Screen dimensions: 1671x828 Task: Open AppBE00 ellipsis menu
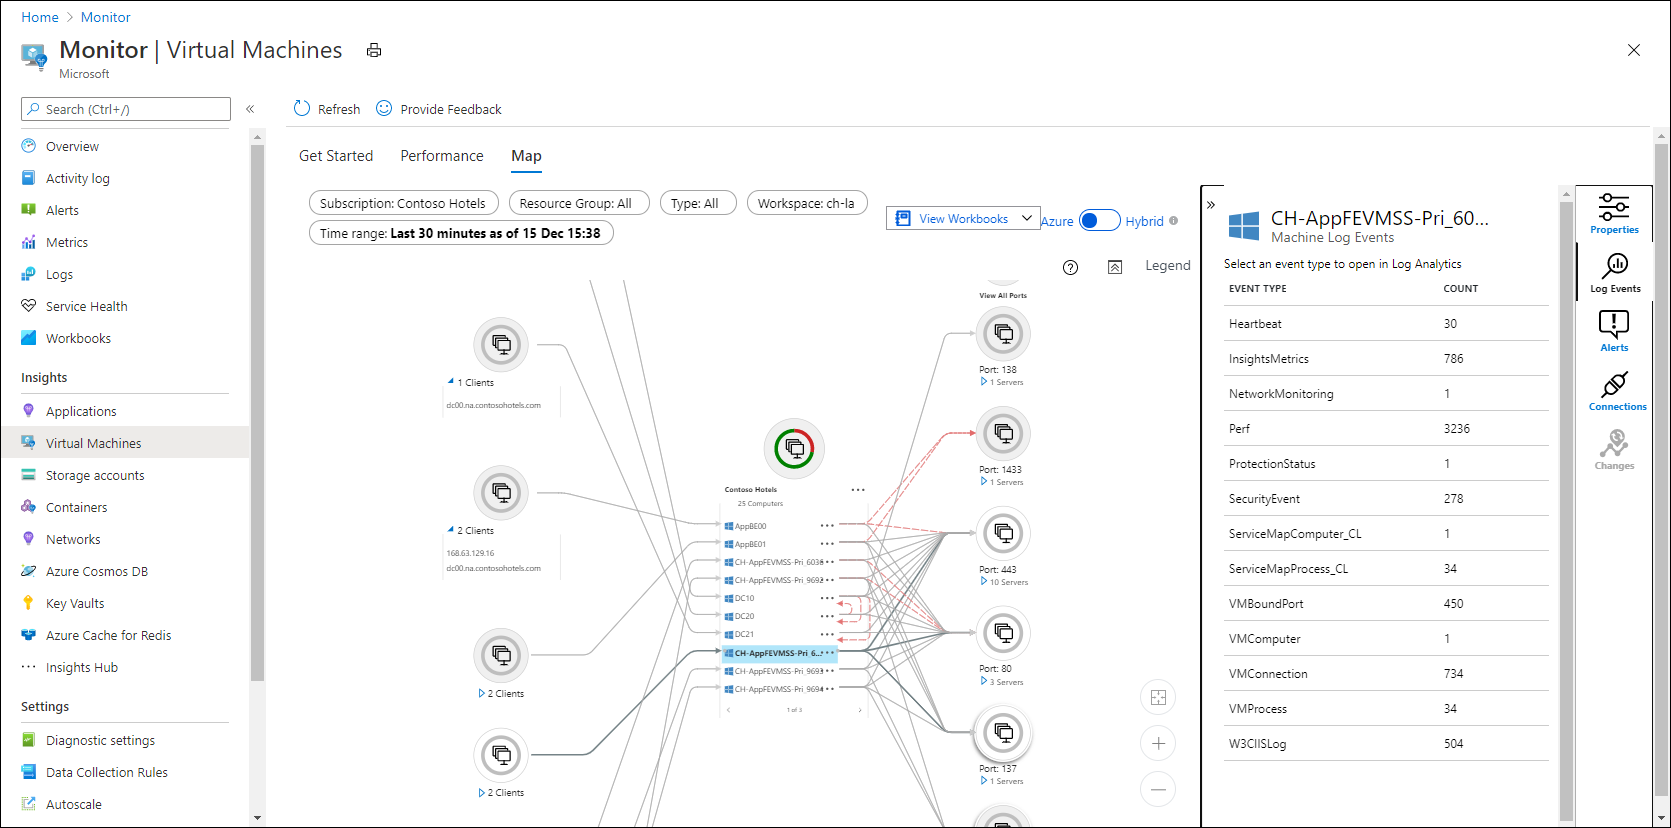(x=827, y=526)
